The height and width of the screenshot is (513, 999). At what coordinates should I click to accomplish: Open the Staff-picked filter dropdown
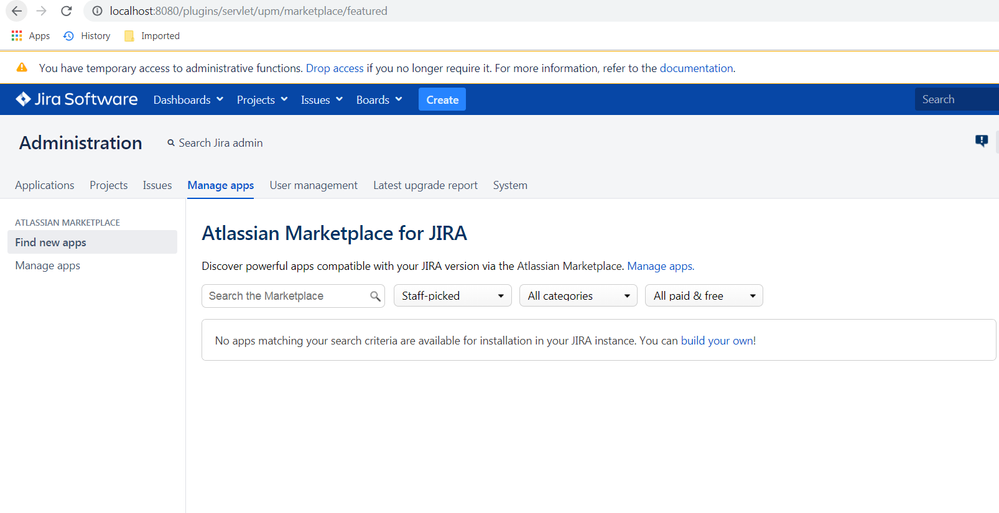[x=452, y=296]
